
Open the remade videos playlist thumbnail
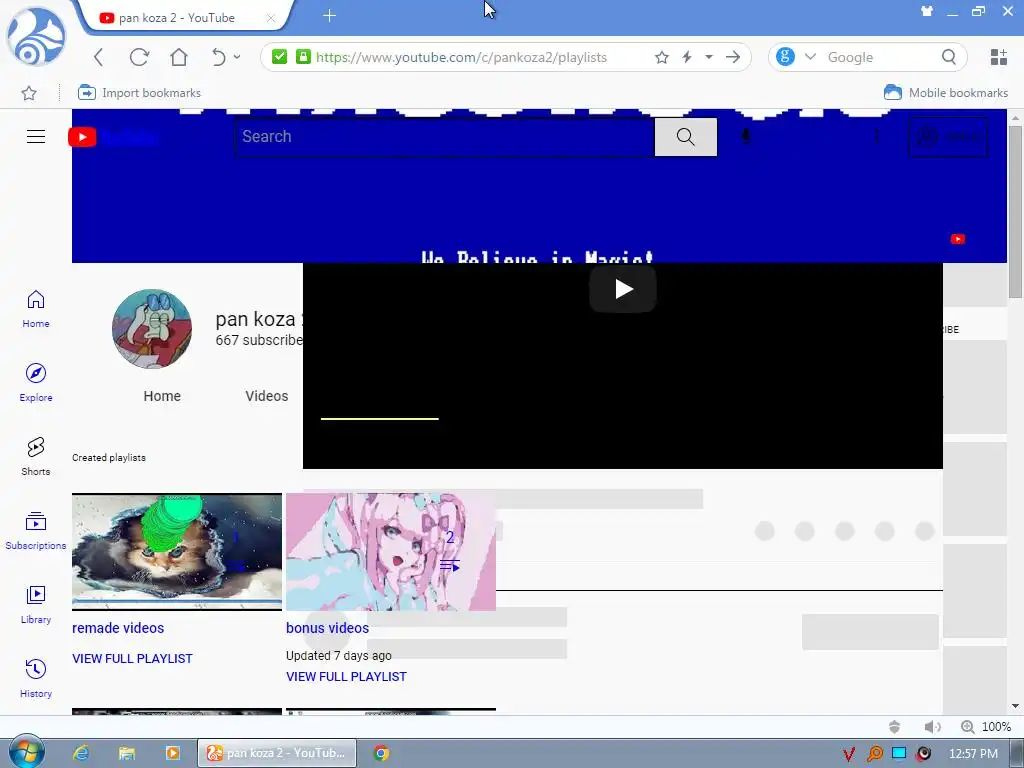177,552
